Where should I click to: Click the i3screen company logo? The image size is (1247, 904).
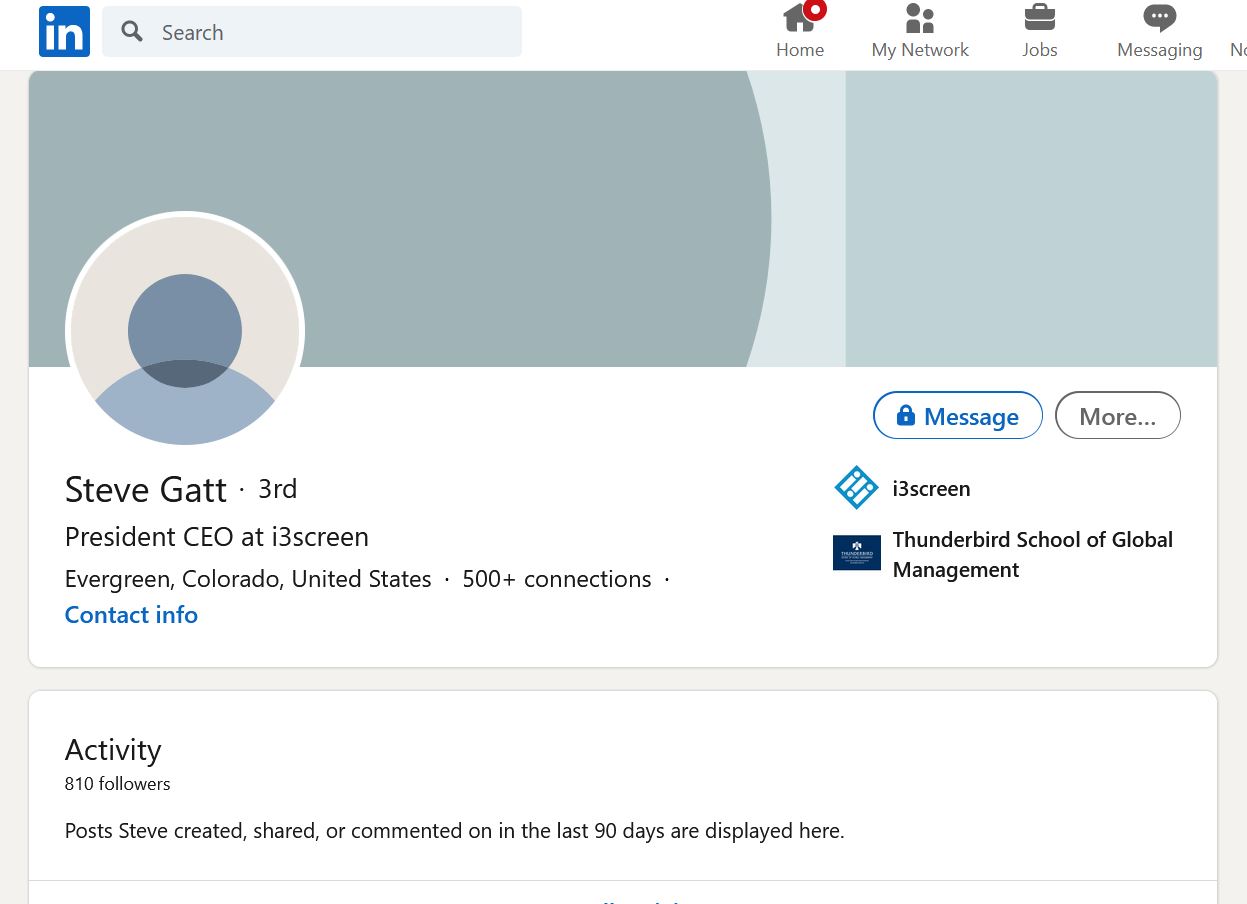pyautogui.click(x=856, y=488)
